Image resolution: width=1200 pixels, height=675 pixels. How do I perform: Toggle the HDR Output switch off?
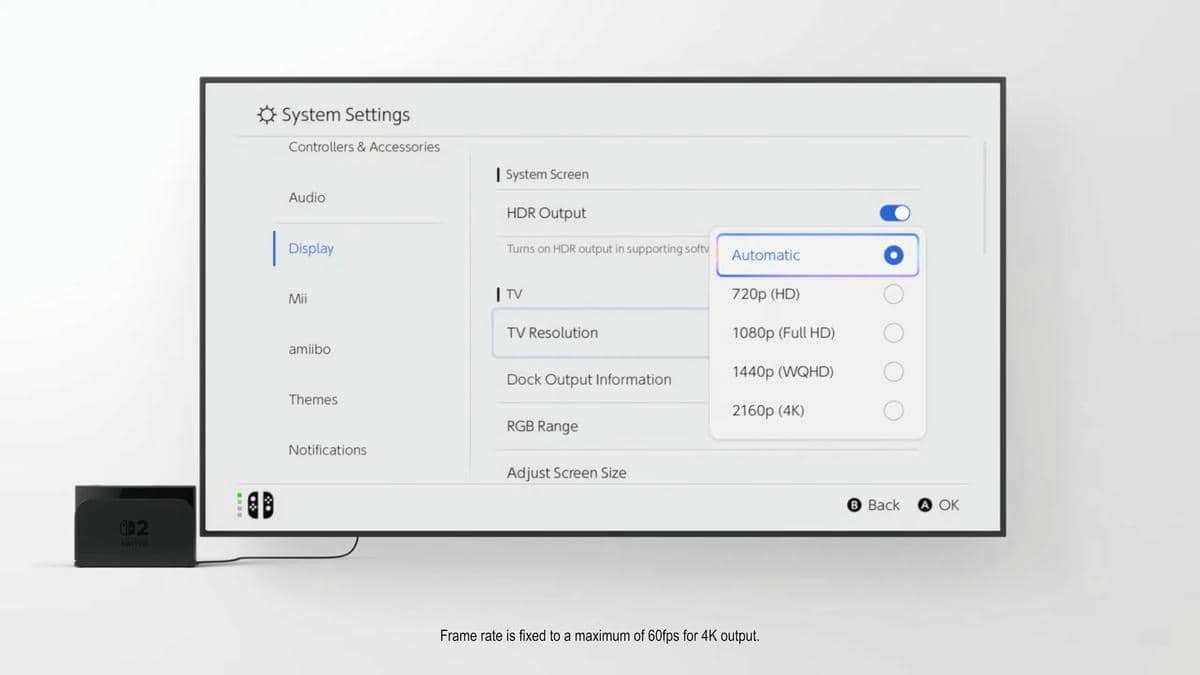(894, 212)
